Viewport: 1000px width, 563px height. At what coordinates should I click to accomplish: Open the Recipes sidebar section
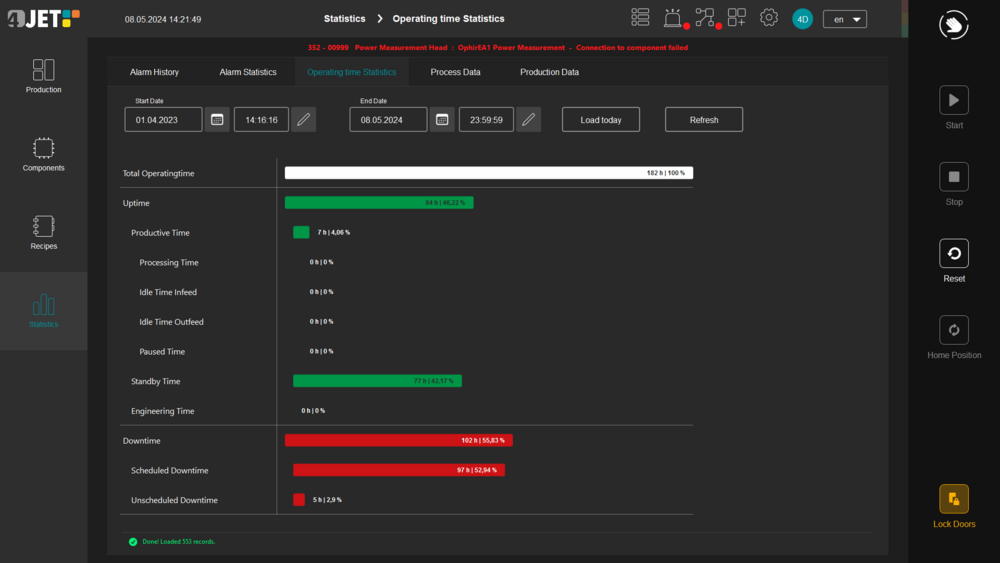point(43,232)
